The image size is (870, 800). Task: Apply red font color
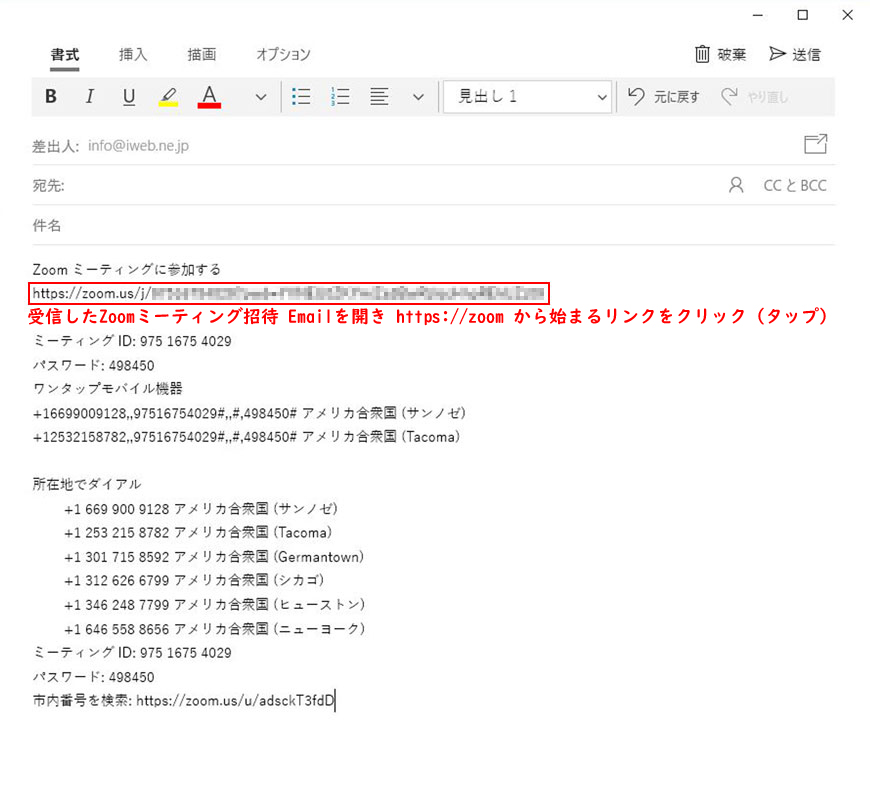209,97
